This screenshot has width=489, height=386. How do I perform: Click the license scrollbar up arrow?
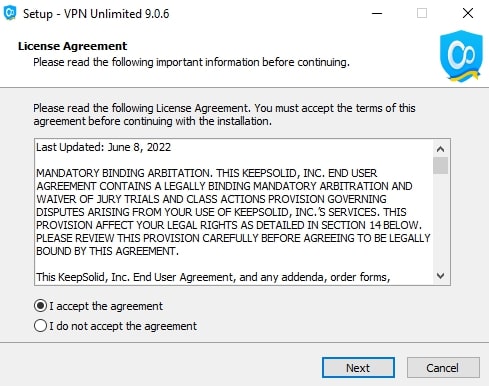coord(440,149)
